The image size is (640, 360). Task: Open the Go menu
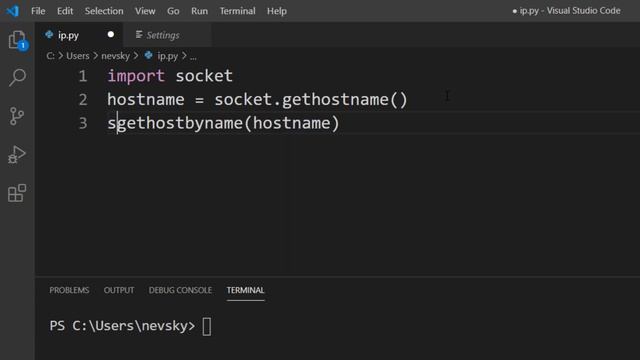point(173,11)
